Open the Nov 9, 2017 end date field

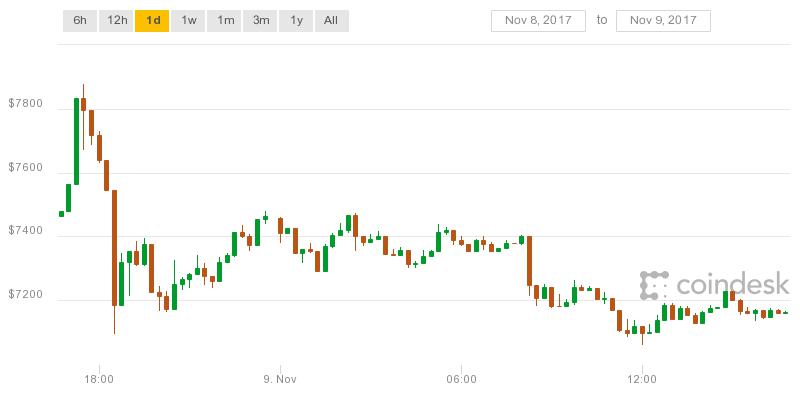coord(663,20)
